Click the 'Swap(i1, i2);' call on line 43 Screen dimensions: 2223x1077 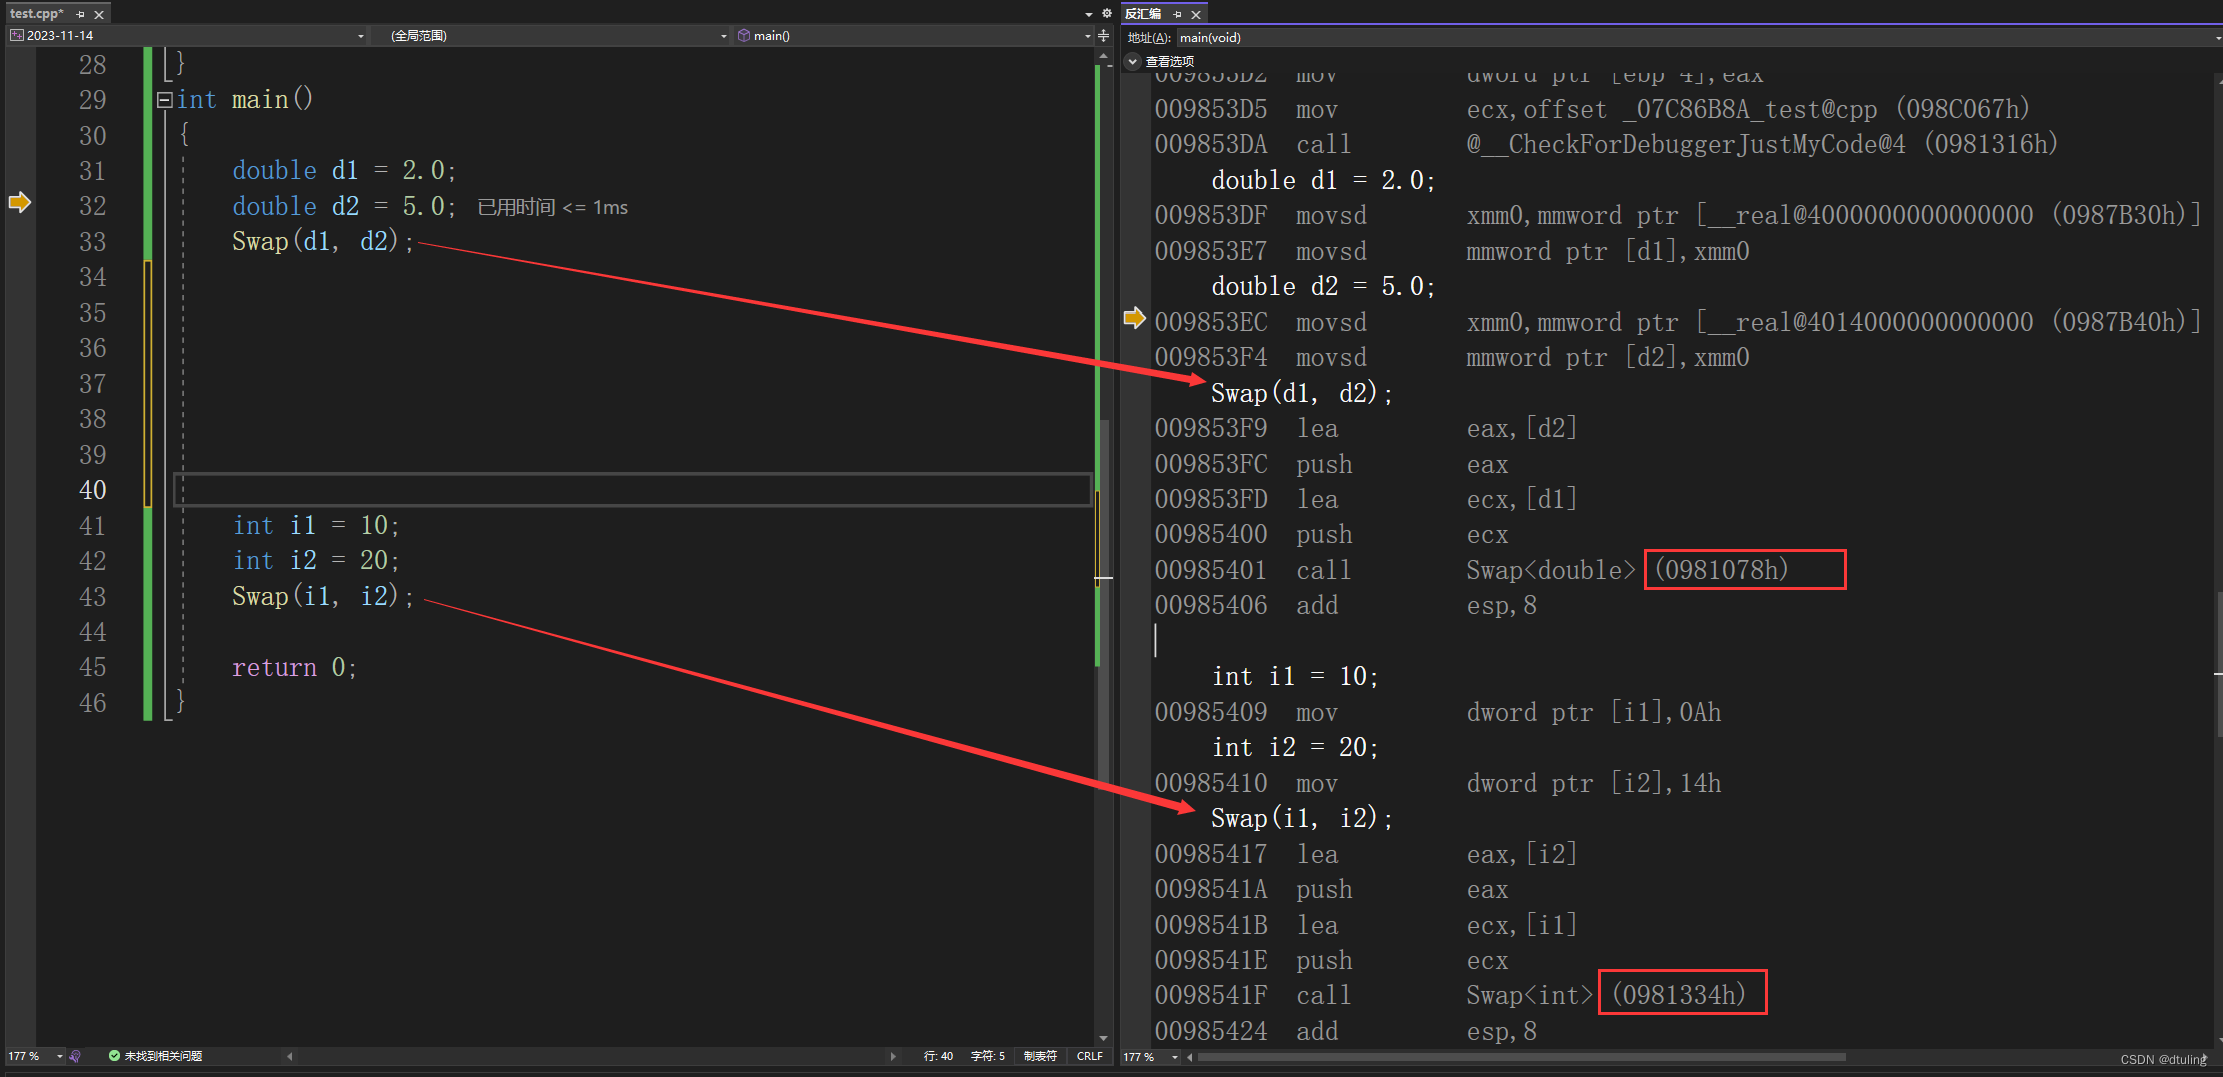[x=322, y=597]
